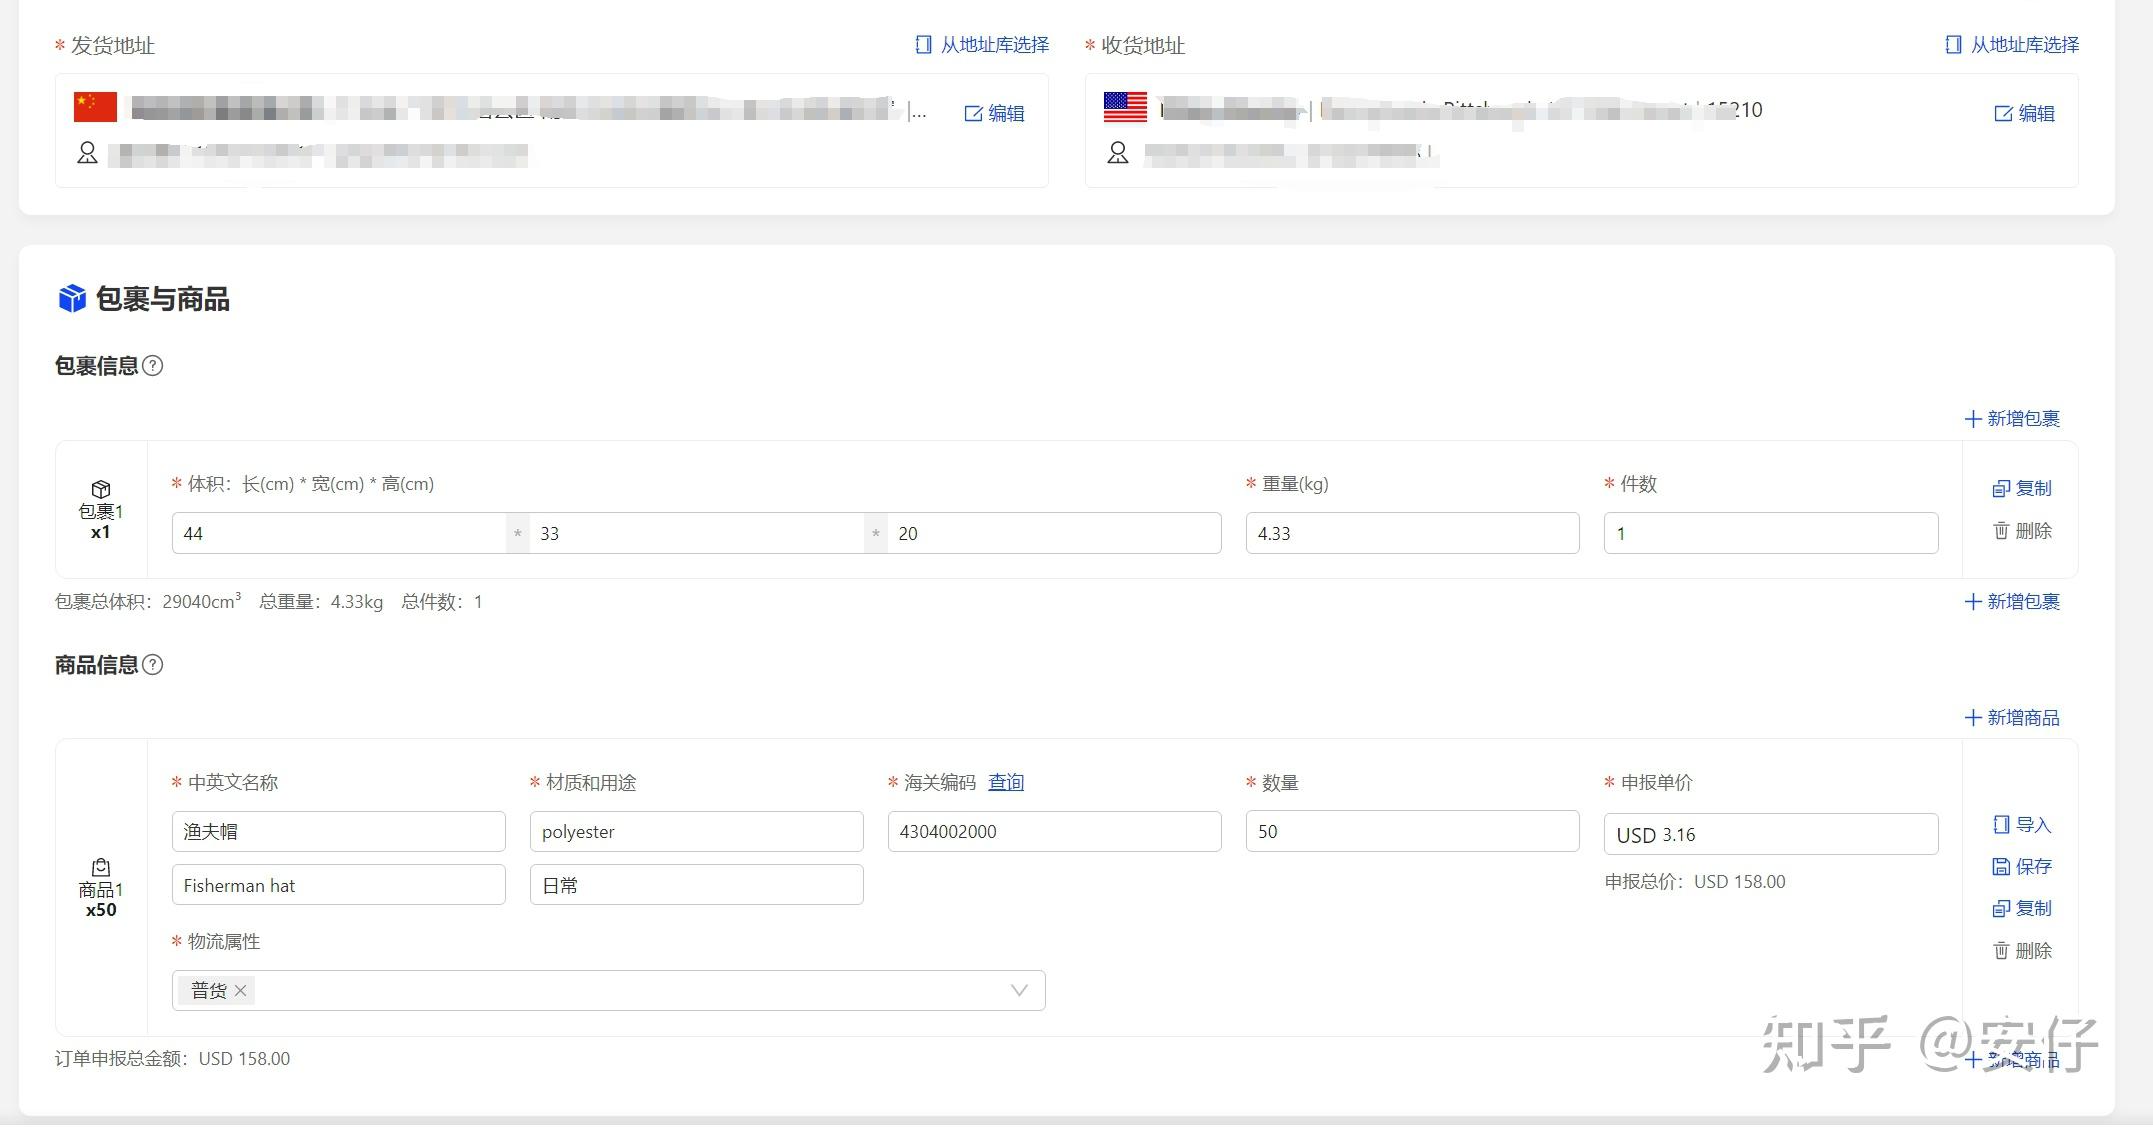
Task: Click the Fisherman hat English name field
Action: (338, 886)
